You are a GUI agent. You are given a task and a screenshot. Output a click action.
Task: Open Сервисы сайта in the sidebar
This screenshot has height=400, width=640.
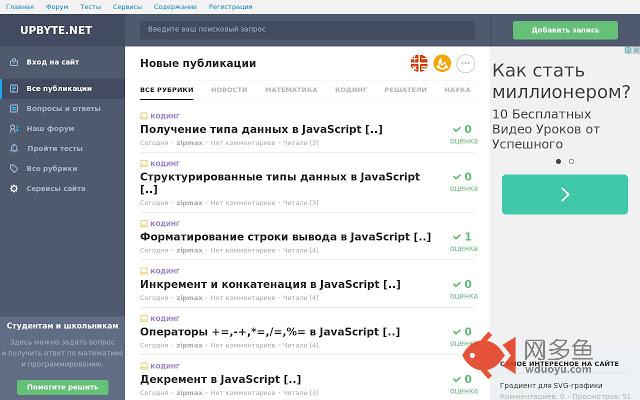56,188
